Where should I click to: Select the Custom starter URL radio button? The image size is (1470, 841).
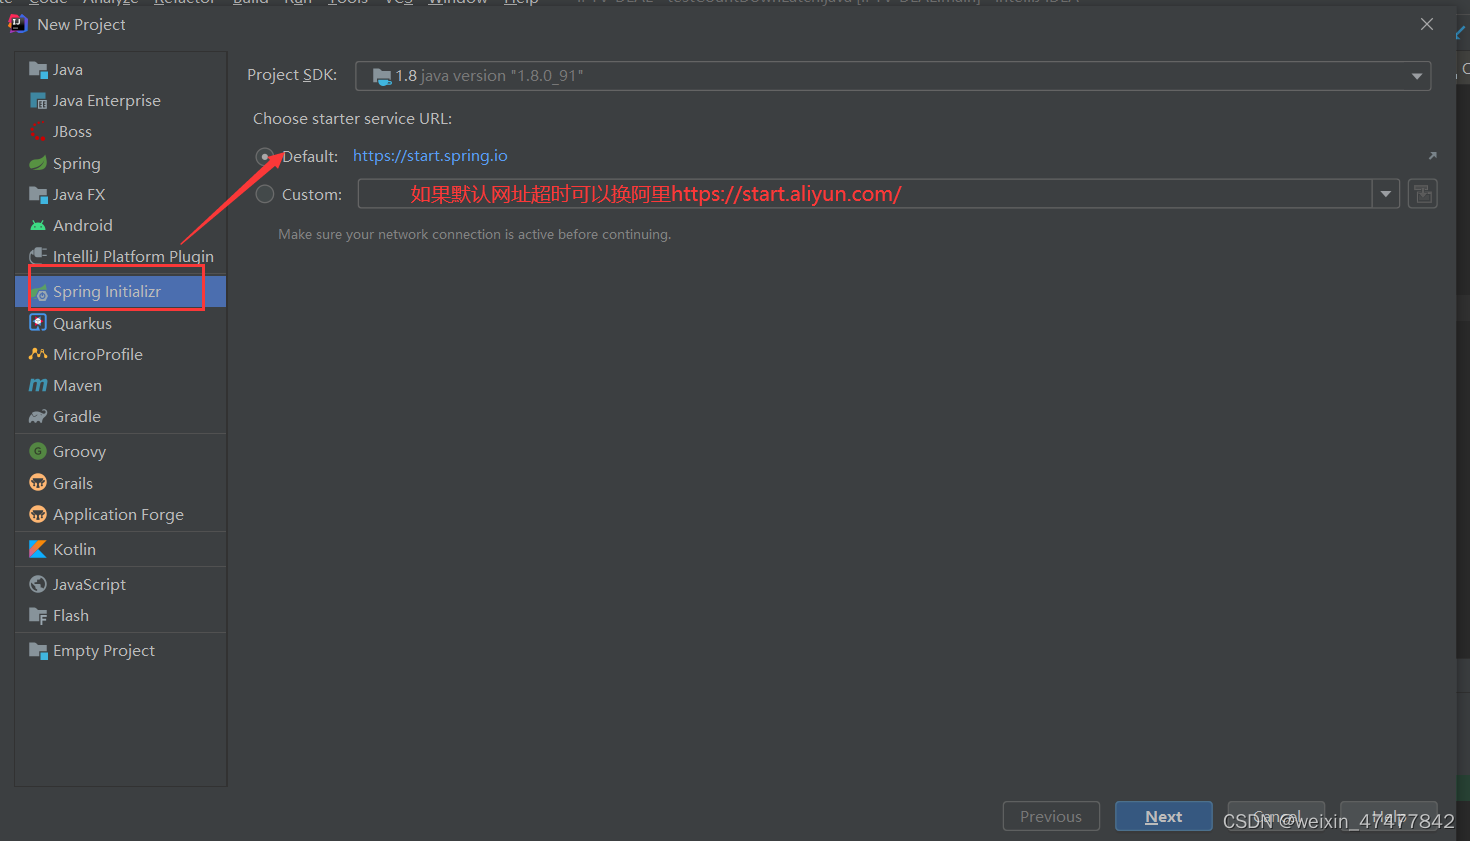[x=265, y=194]
